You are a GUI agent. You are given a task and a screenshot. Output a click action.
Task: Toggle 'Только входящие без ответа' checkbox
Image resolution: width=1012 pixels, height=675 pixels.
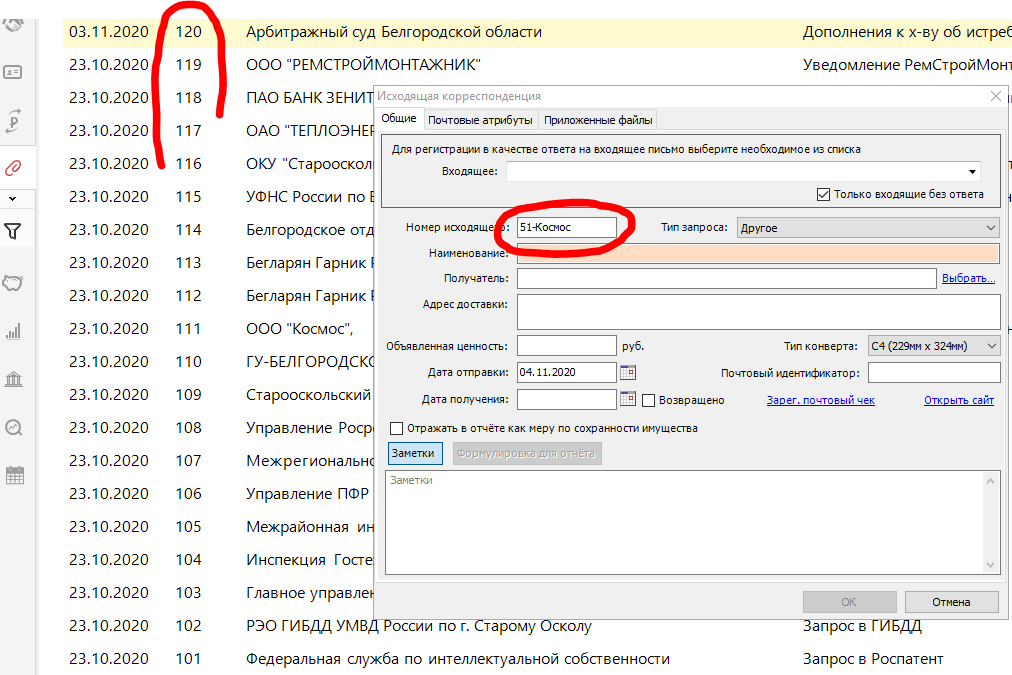[824, 194]
